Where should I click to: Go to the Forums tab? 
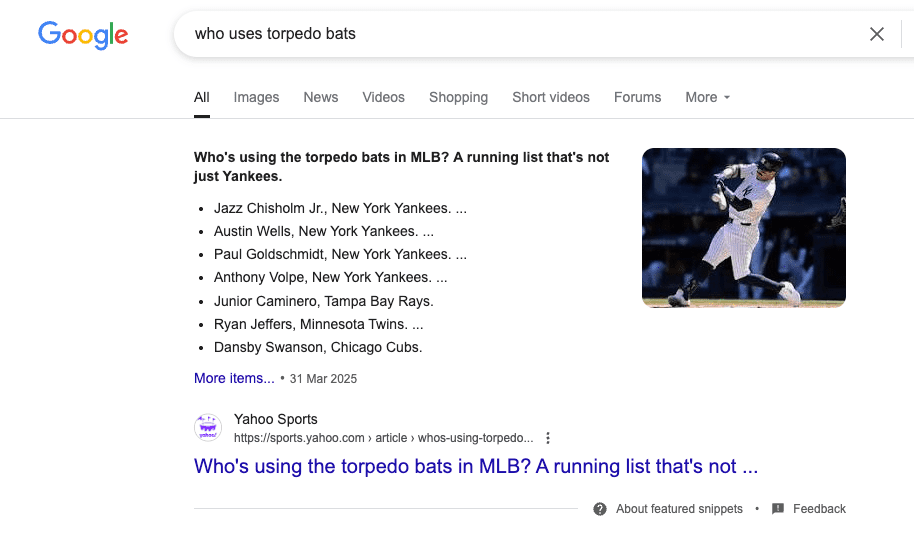click(638, 97)
